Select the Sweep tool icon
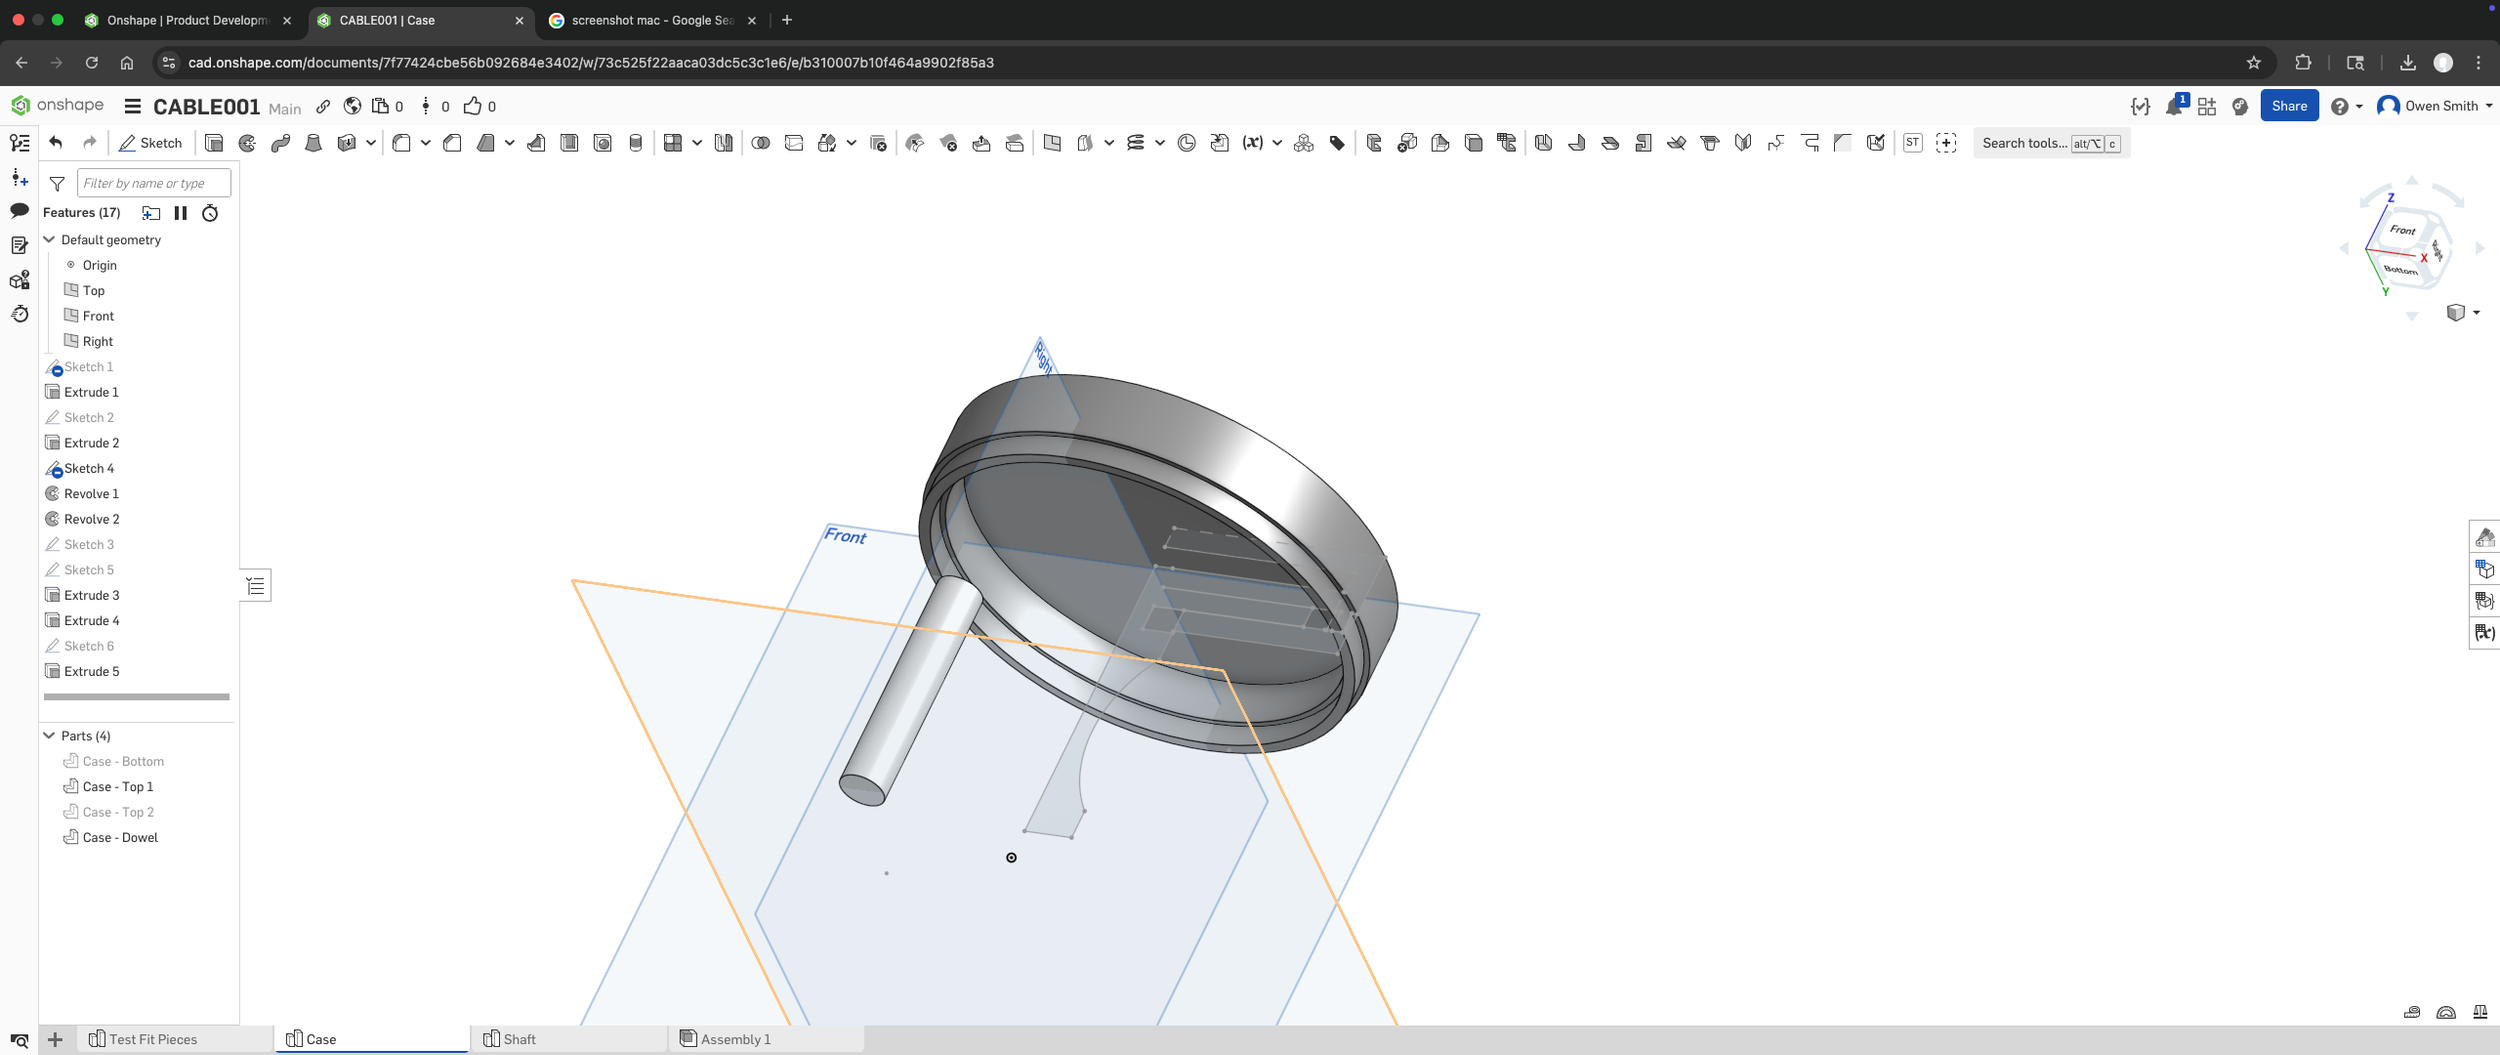 click(x=280, y=143)
